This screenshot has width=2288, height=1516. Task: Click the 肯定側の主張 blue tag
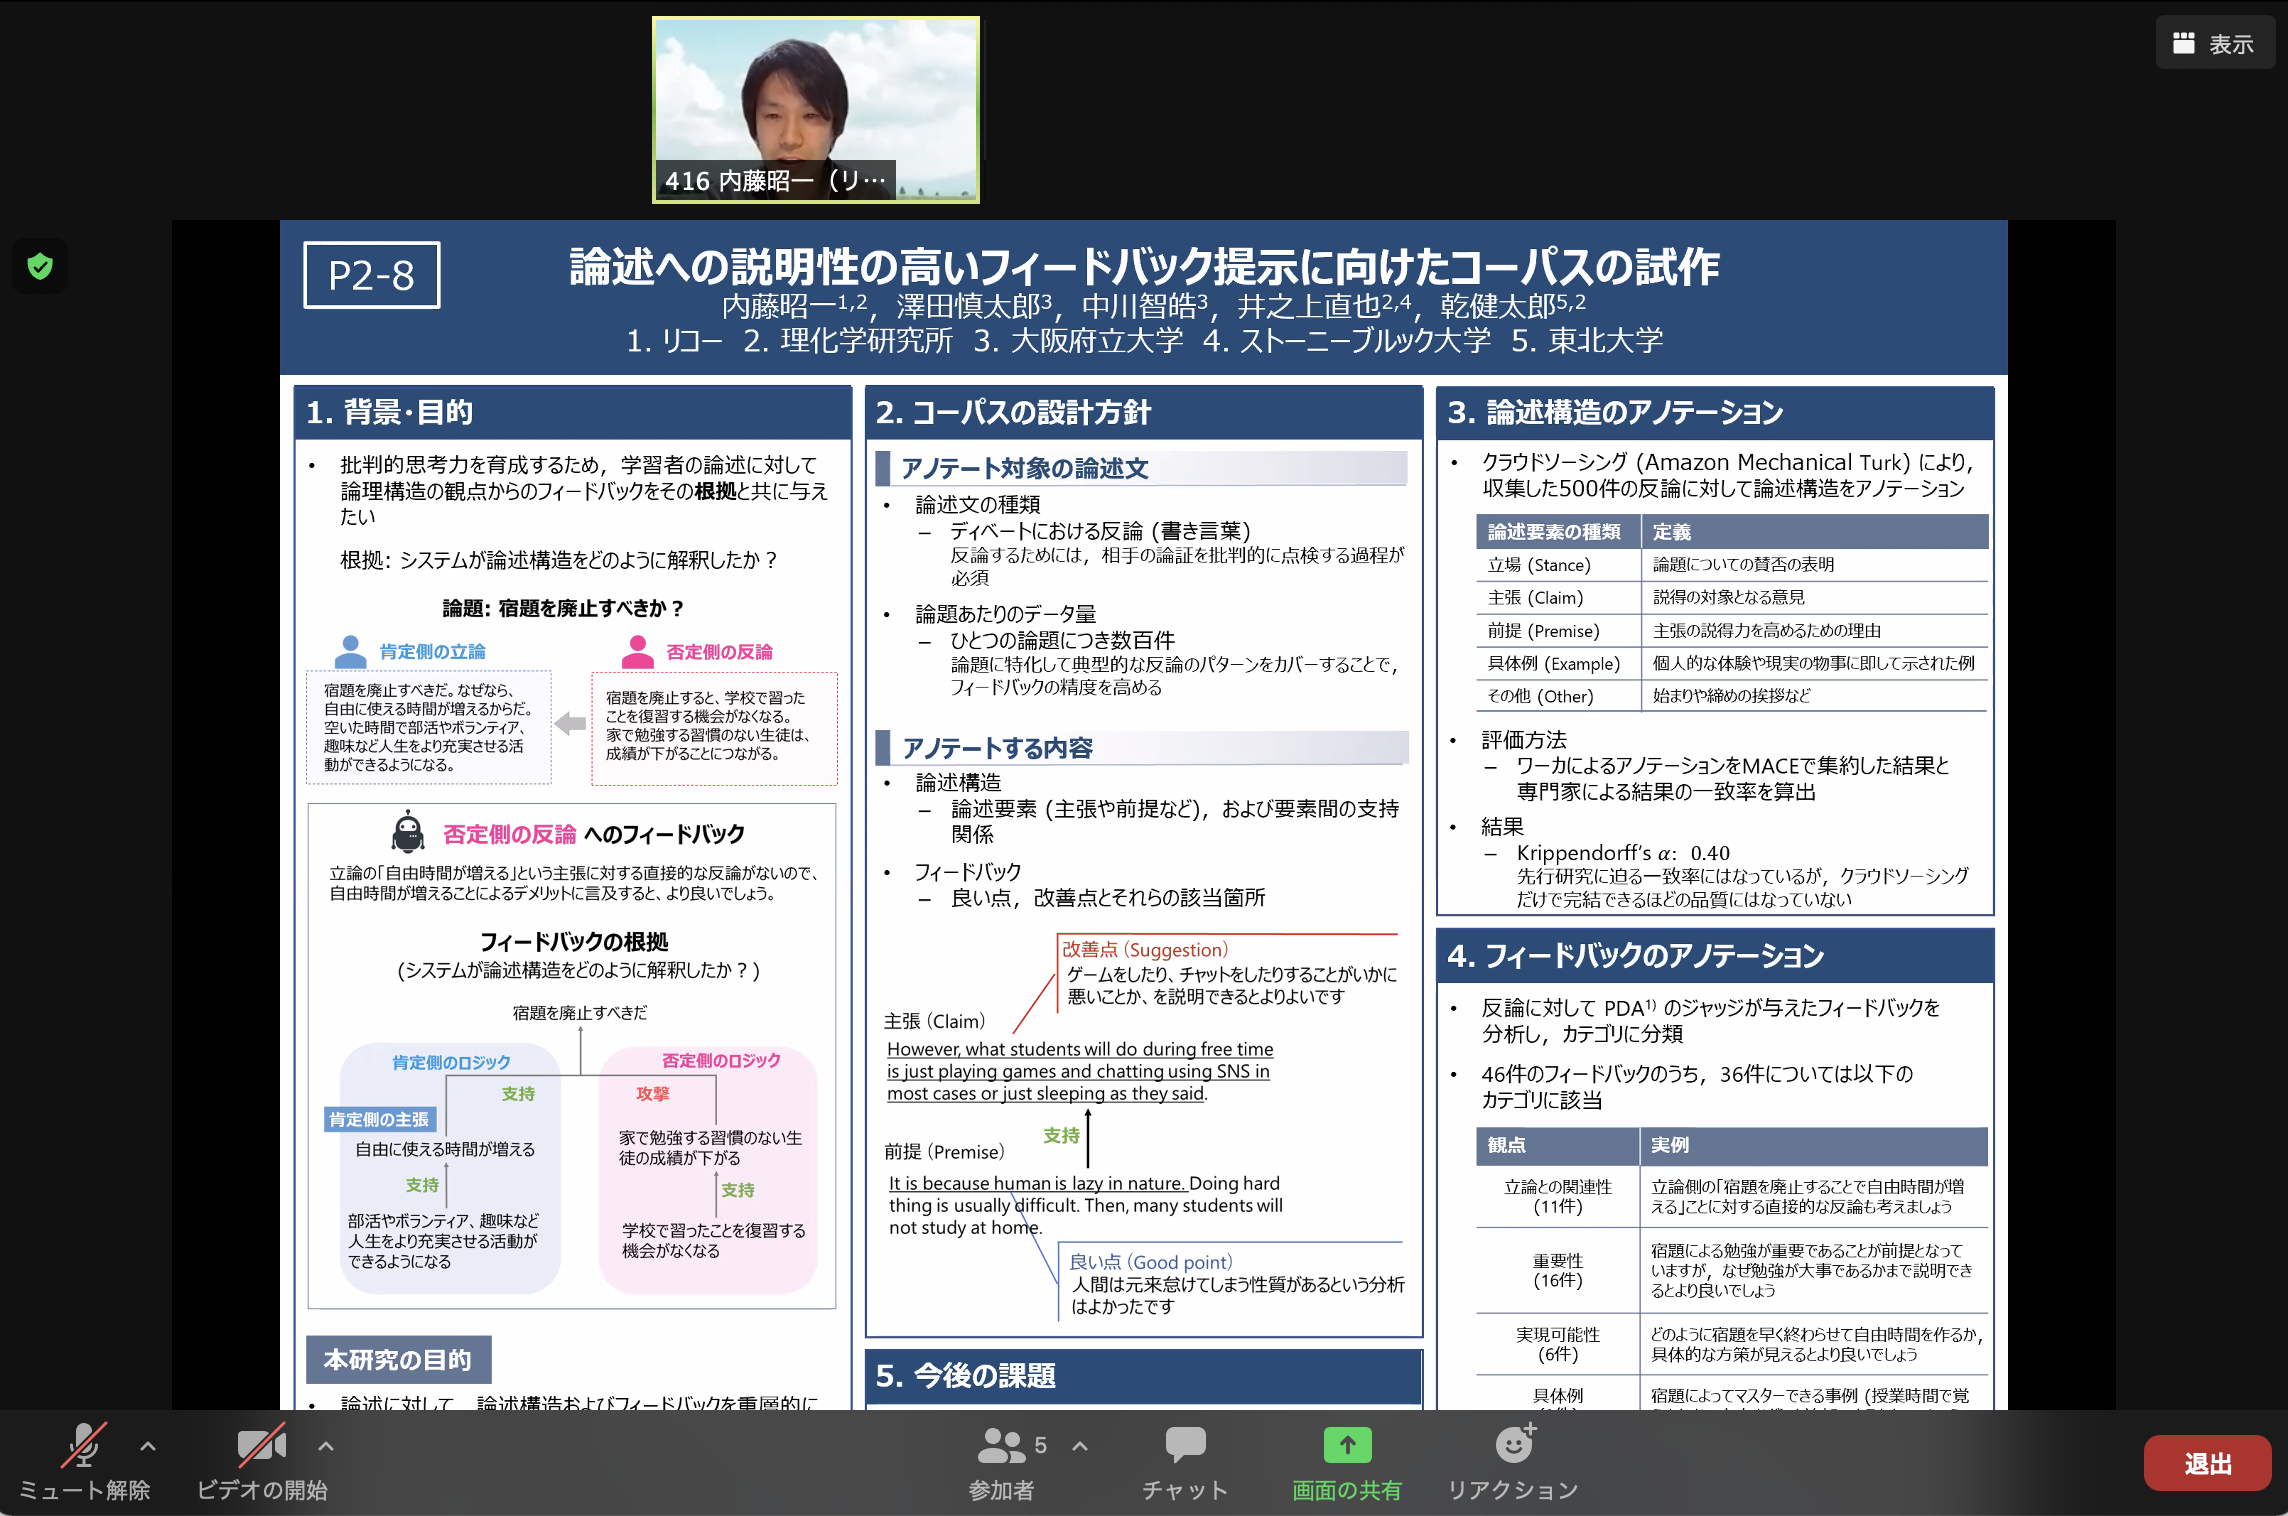[379, 1119]
